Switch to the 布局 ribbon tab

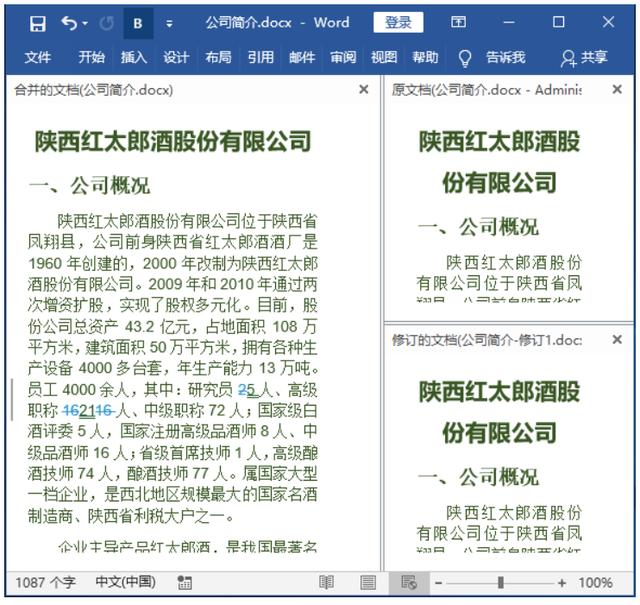(x=218, y=57)
